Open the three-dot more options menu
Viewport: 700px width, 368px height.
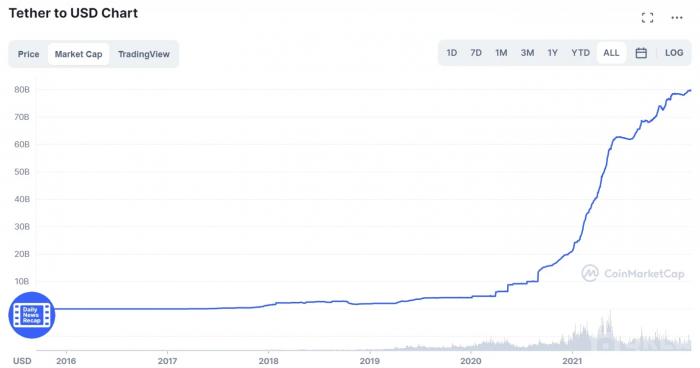point(677,18)
